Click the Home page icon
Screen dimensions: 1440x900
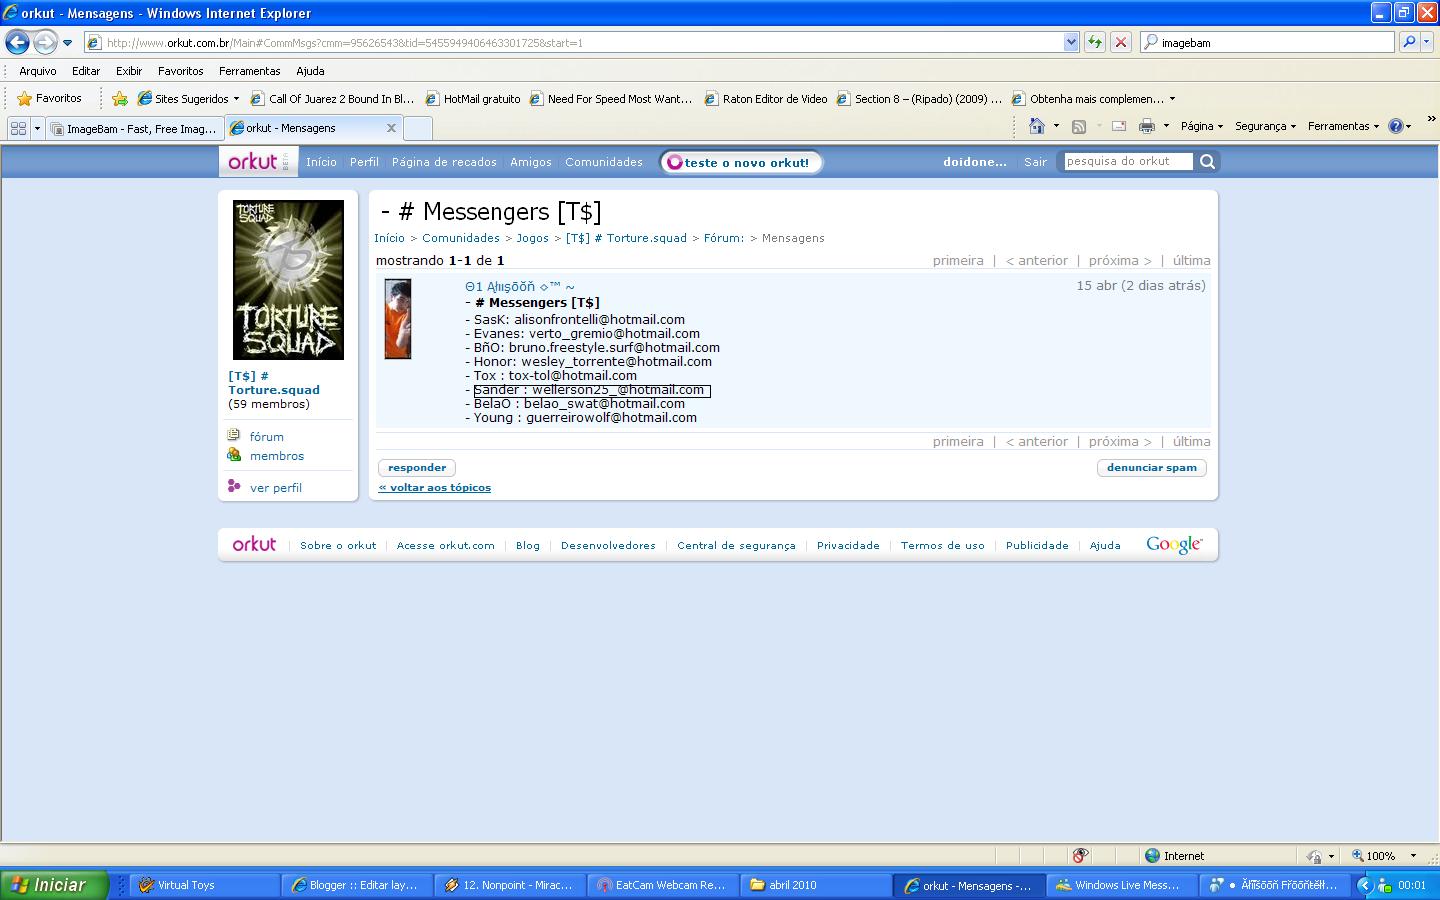click(x=1037, y=126)
